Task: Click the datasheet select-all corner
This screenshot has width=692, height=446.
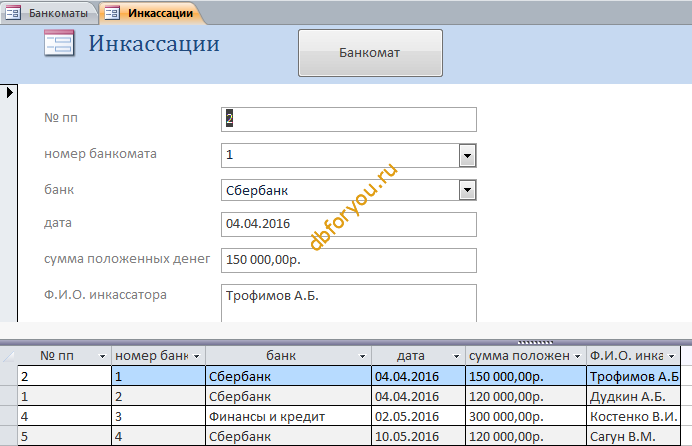Action: click(9, 356)
